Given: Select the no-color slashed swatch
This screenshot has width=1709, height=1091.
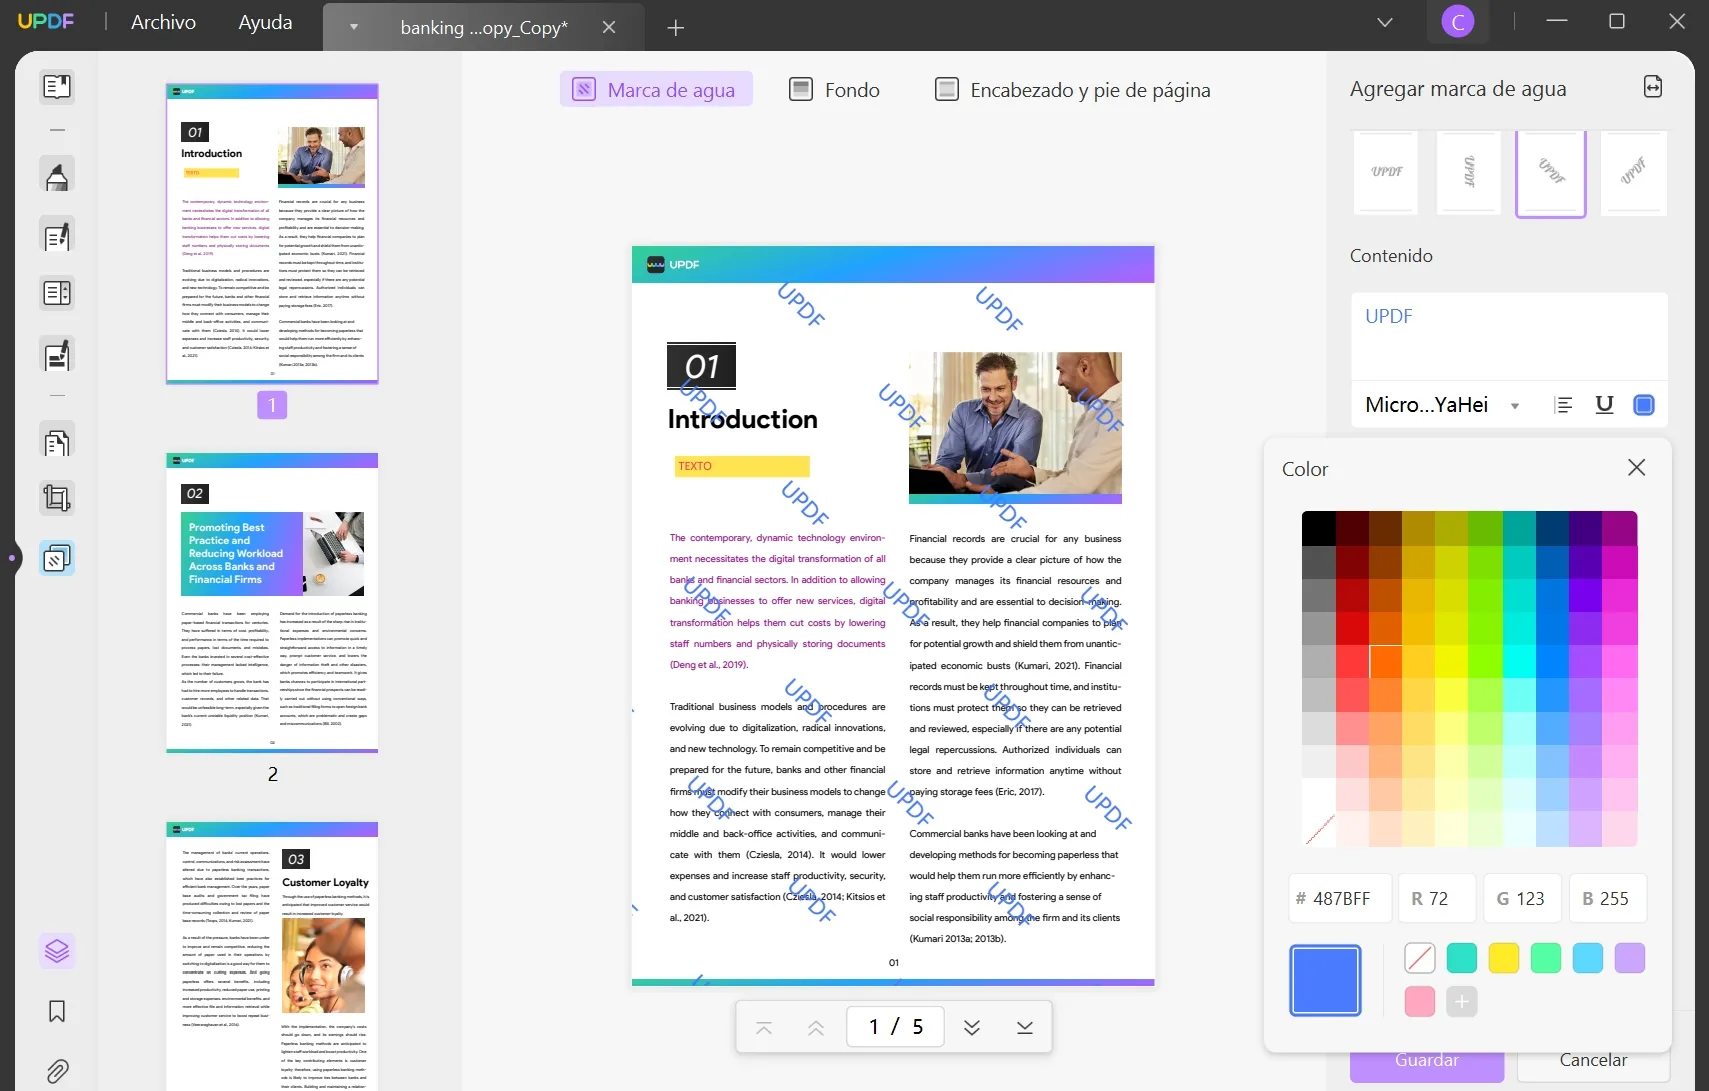Looking at the screenshot, I should pyautogui.click(x=1420, y=958).
